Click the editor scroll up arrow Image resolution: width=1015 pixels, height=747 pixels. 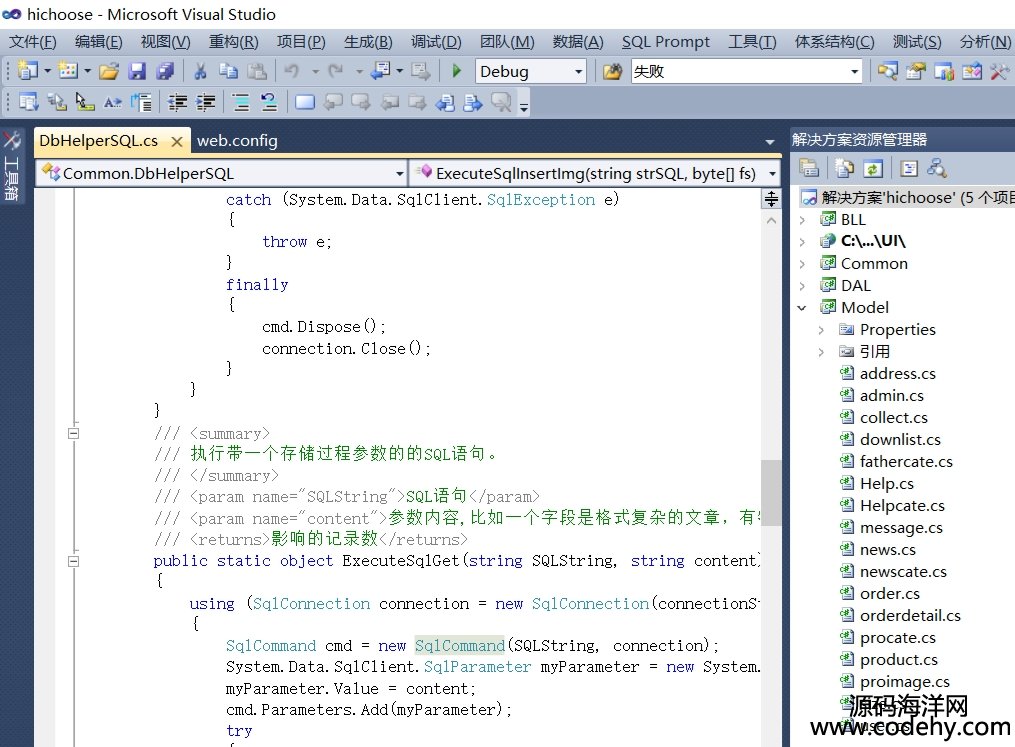(x=771, y=221)
